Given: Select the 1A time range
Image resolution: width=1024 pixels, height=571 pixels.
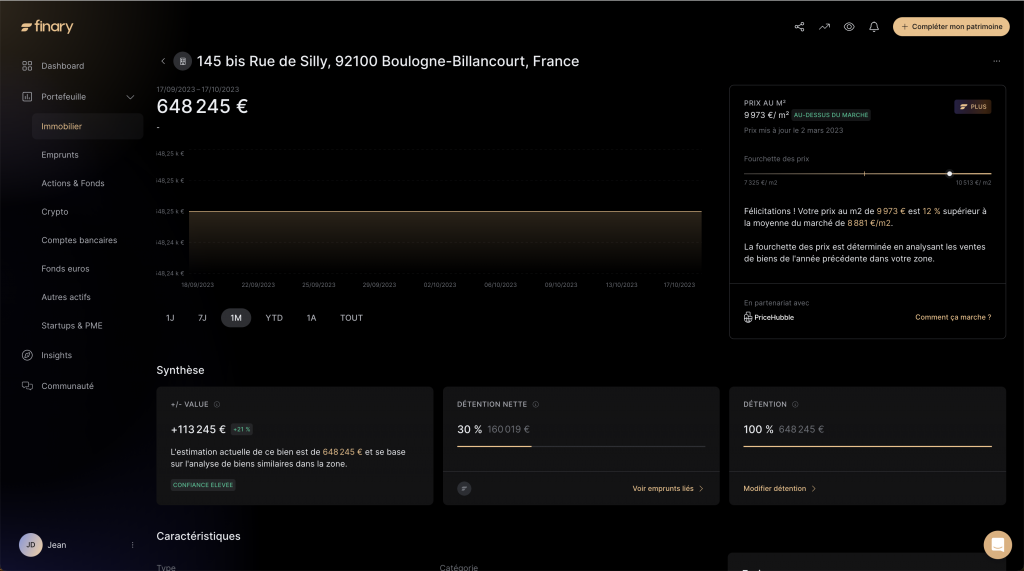Looking at the screenshot, I should pyautogui.click(x=311, y=318).
